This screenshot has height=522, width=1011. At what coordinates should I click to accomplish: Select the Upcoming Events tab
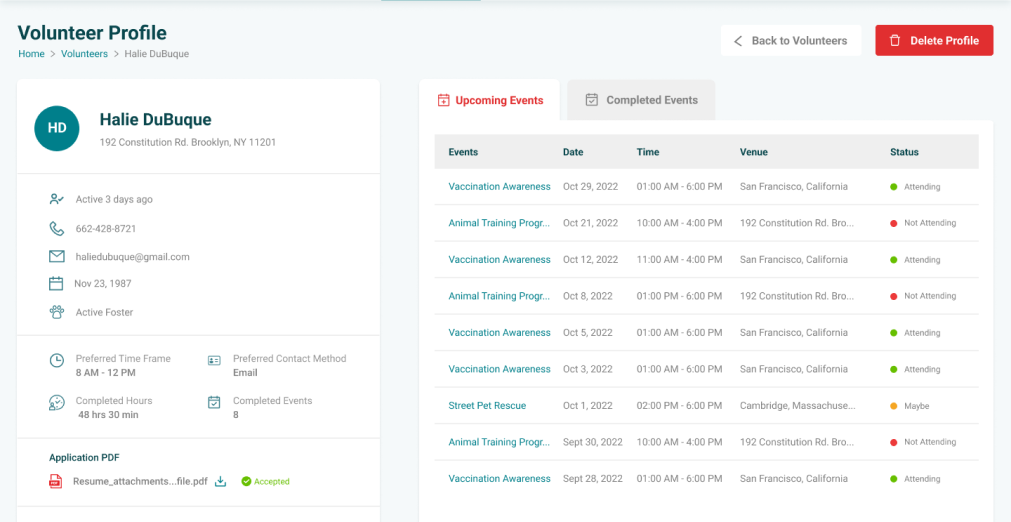coord(490,100)
